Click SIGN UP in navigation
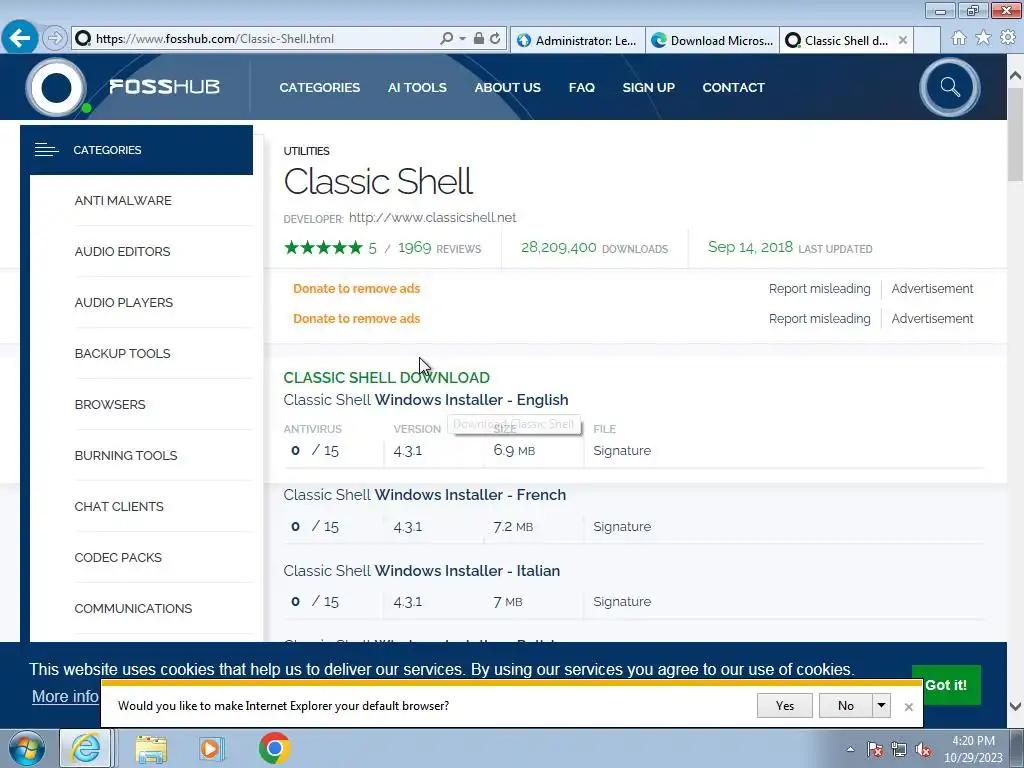1024x768 pixels. point(648,88)
